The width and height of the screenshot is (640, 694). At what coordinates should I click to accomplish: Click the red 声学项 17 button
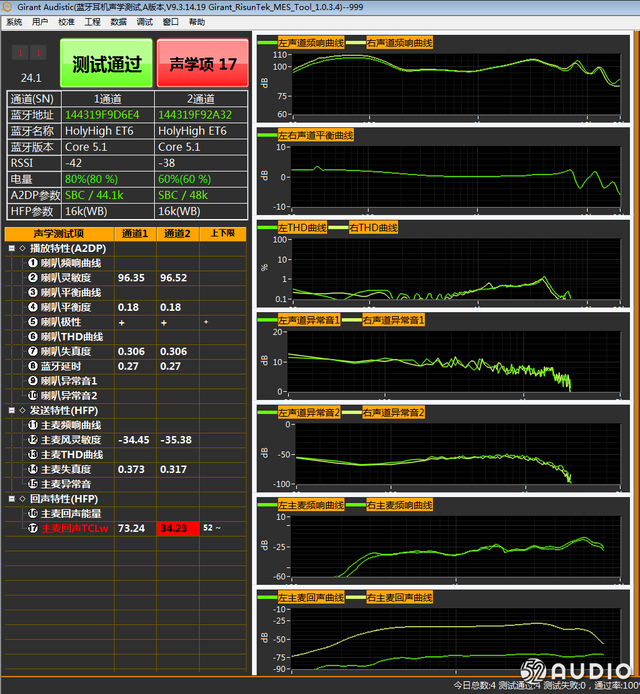203,63
